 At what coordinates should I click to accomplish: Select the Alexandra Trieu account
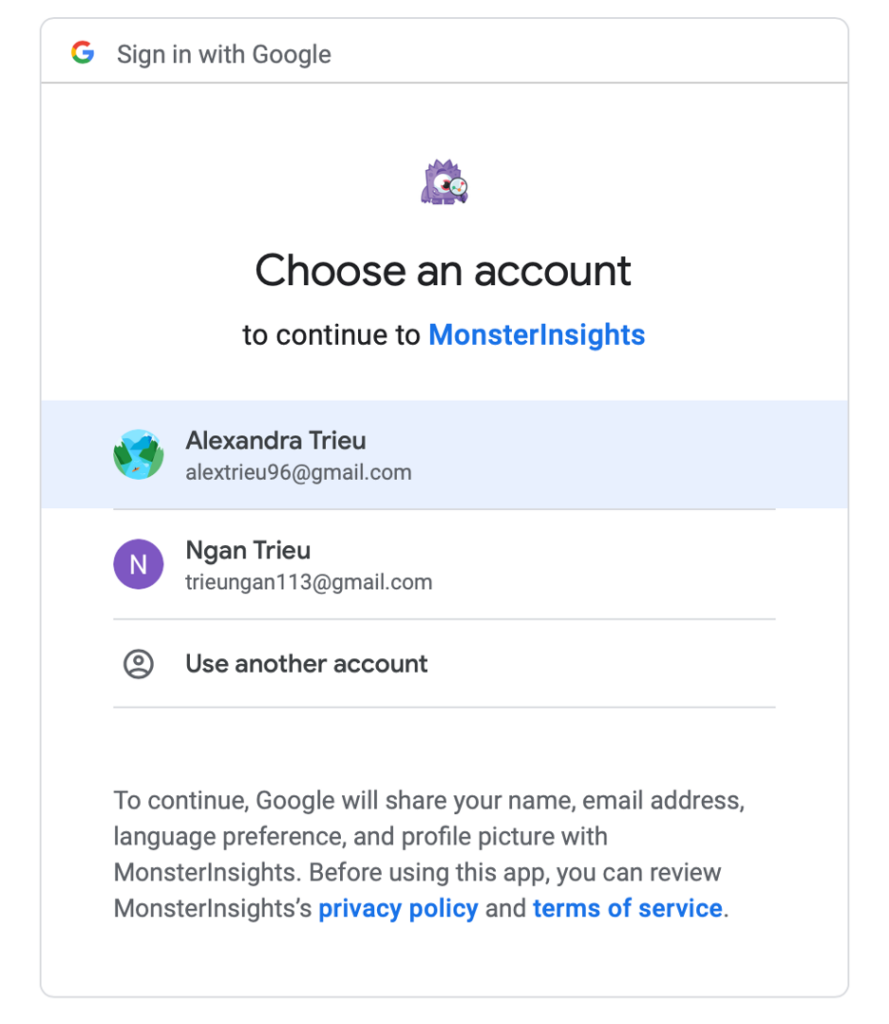(x=444, y=455)
